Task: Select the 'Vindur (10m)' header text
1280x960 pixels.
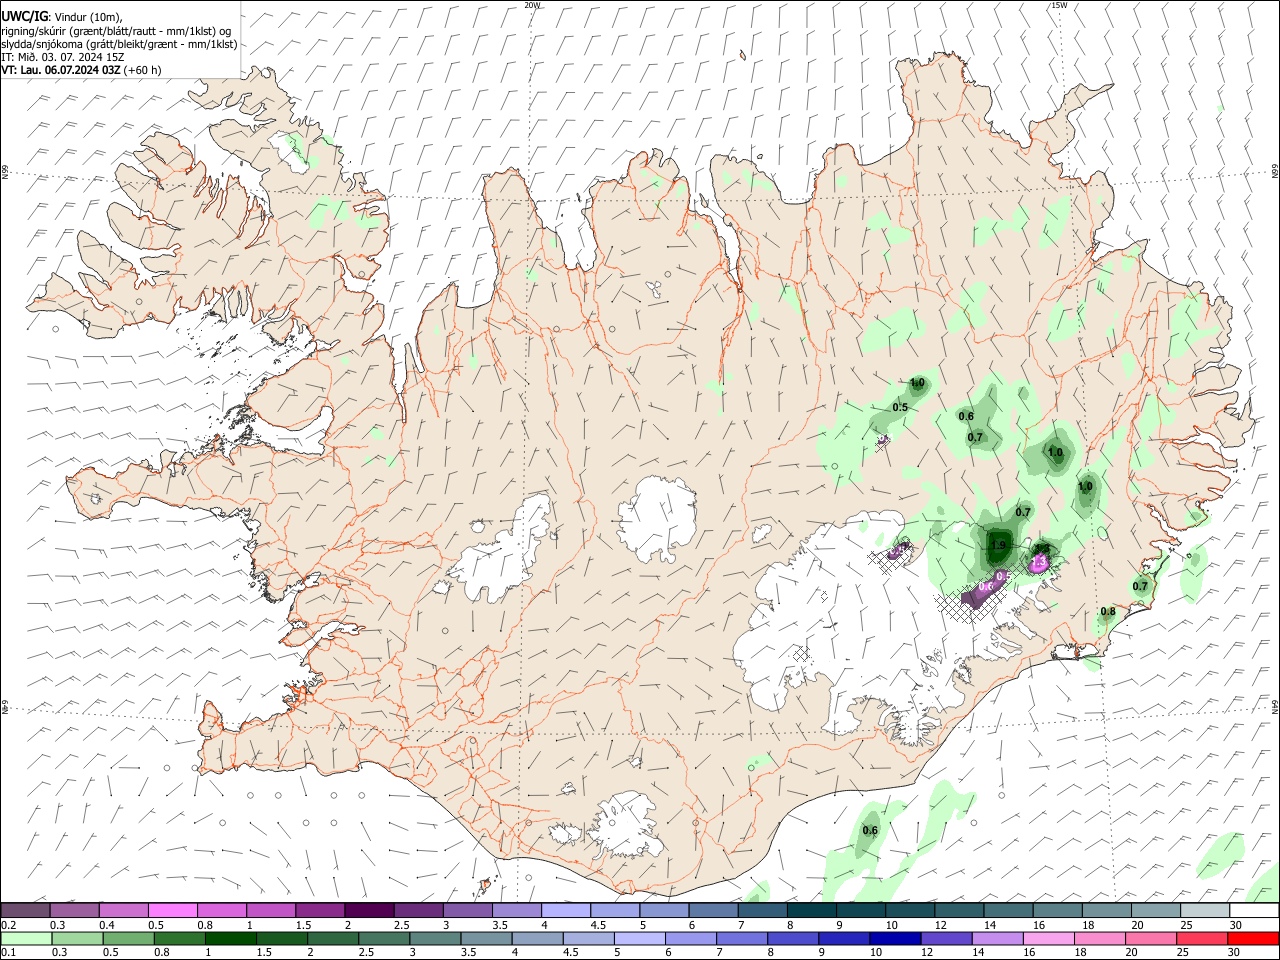Action: pos(87,17)
